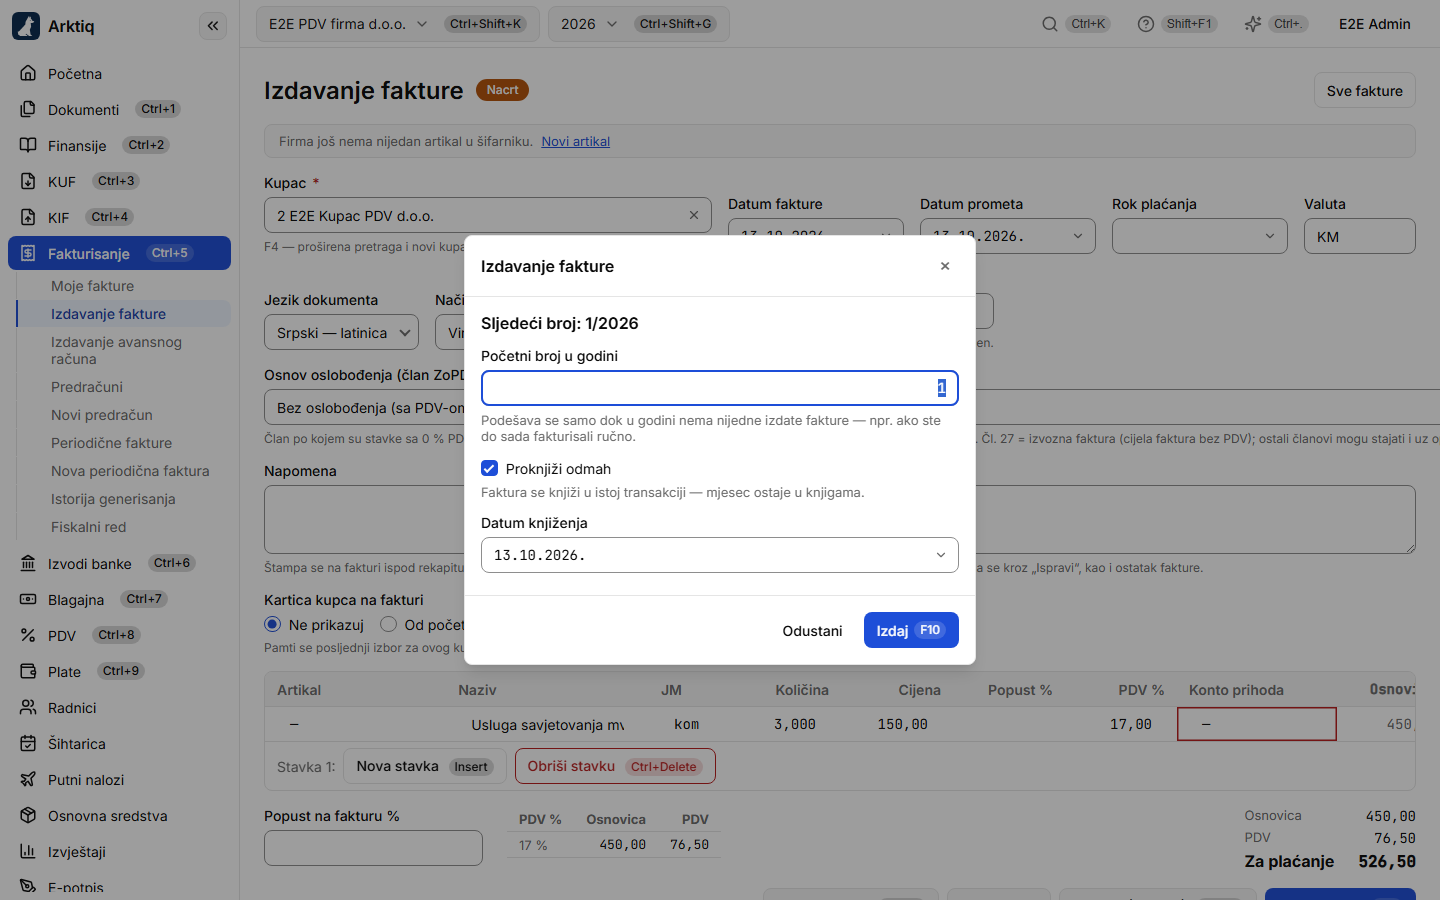The image size is (1440, 900).
Task: Click the Izdaj button in dialog
Action: (x=911, y=630)
